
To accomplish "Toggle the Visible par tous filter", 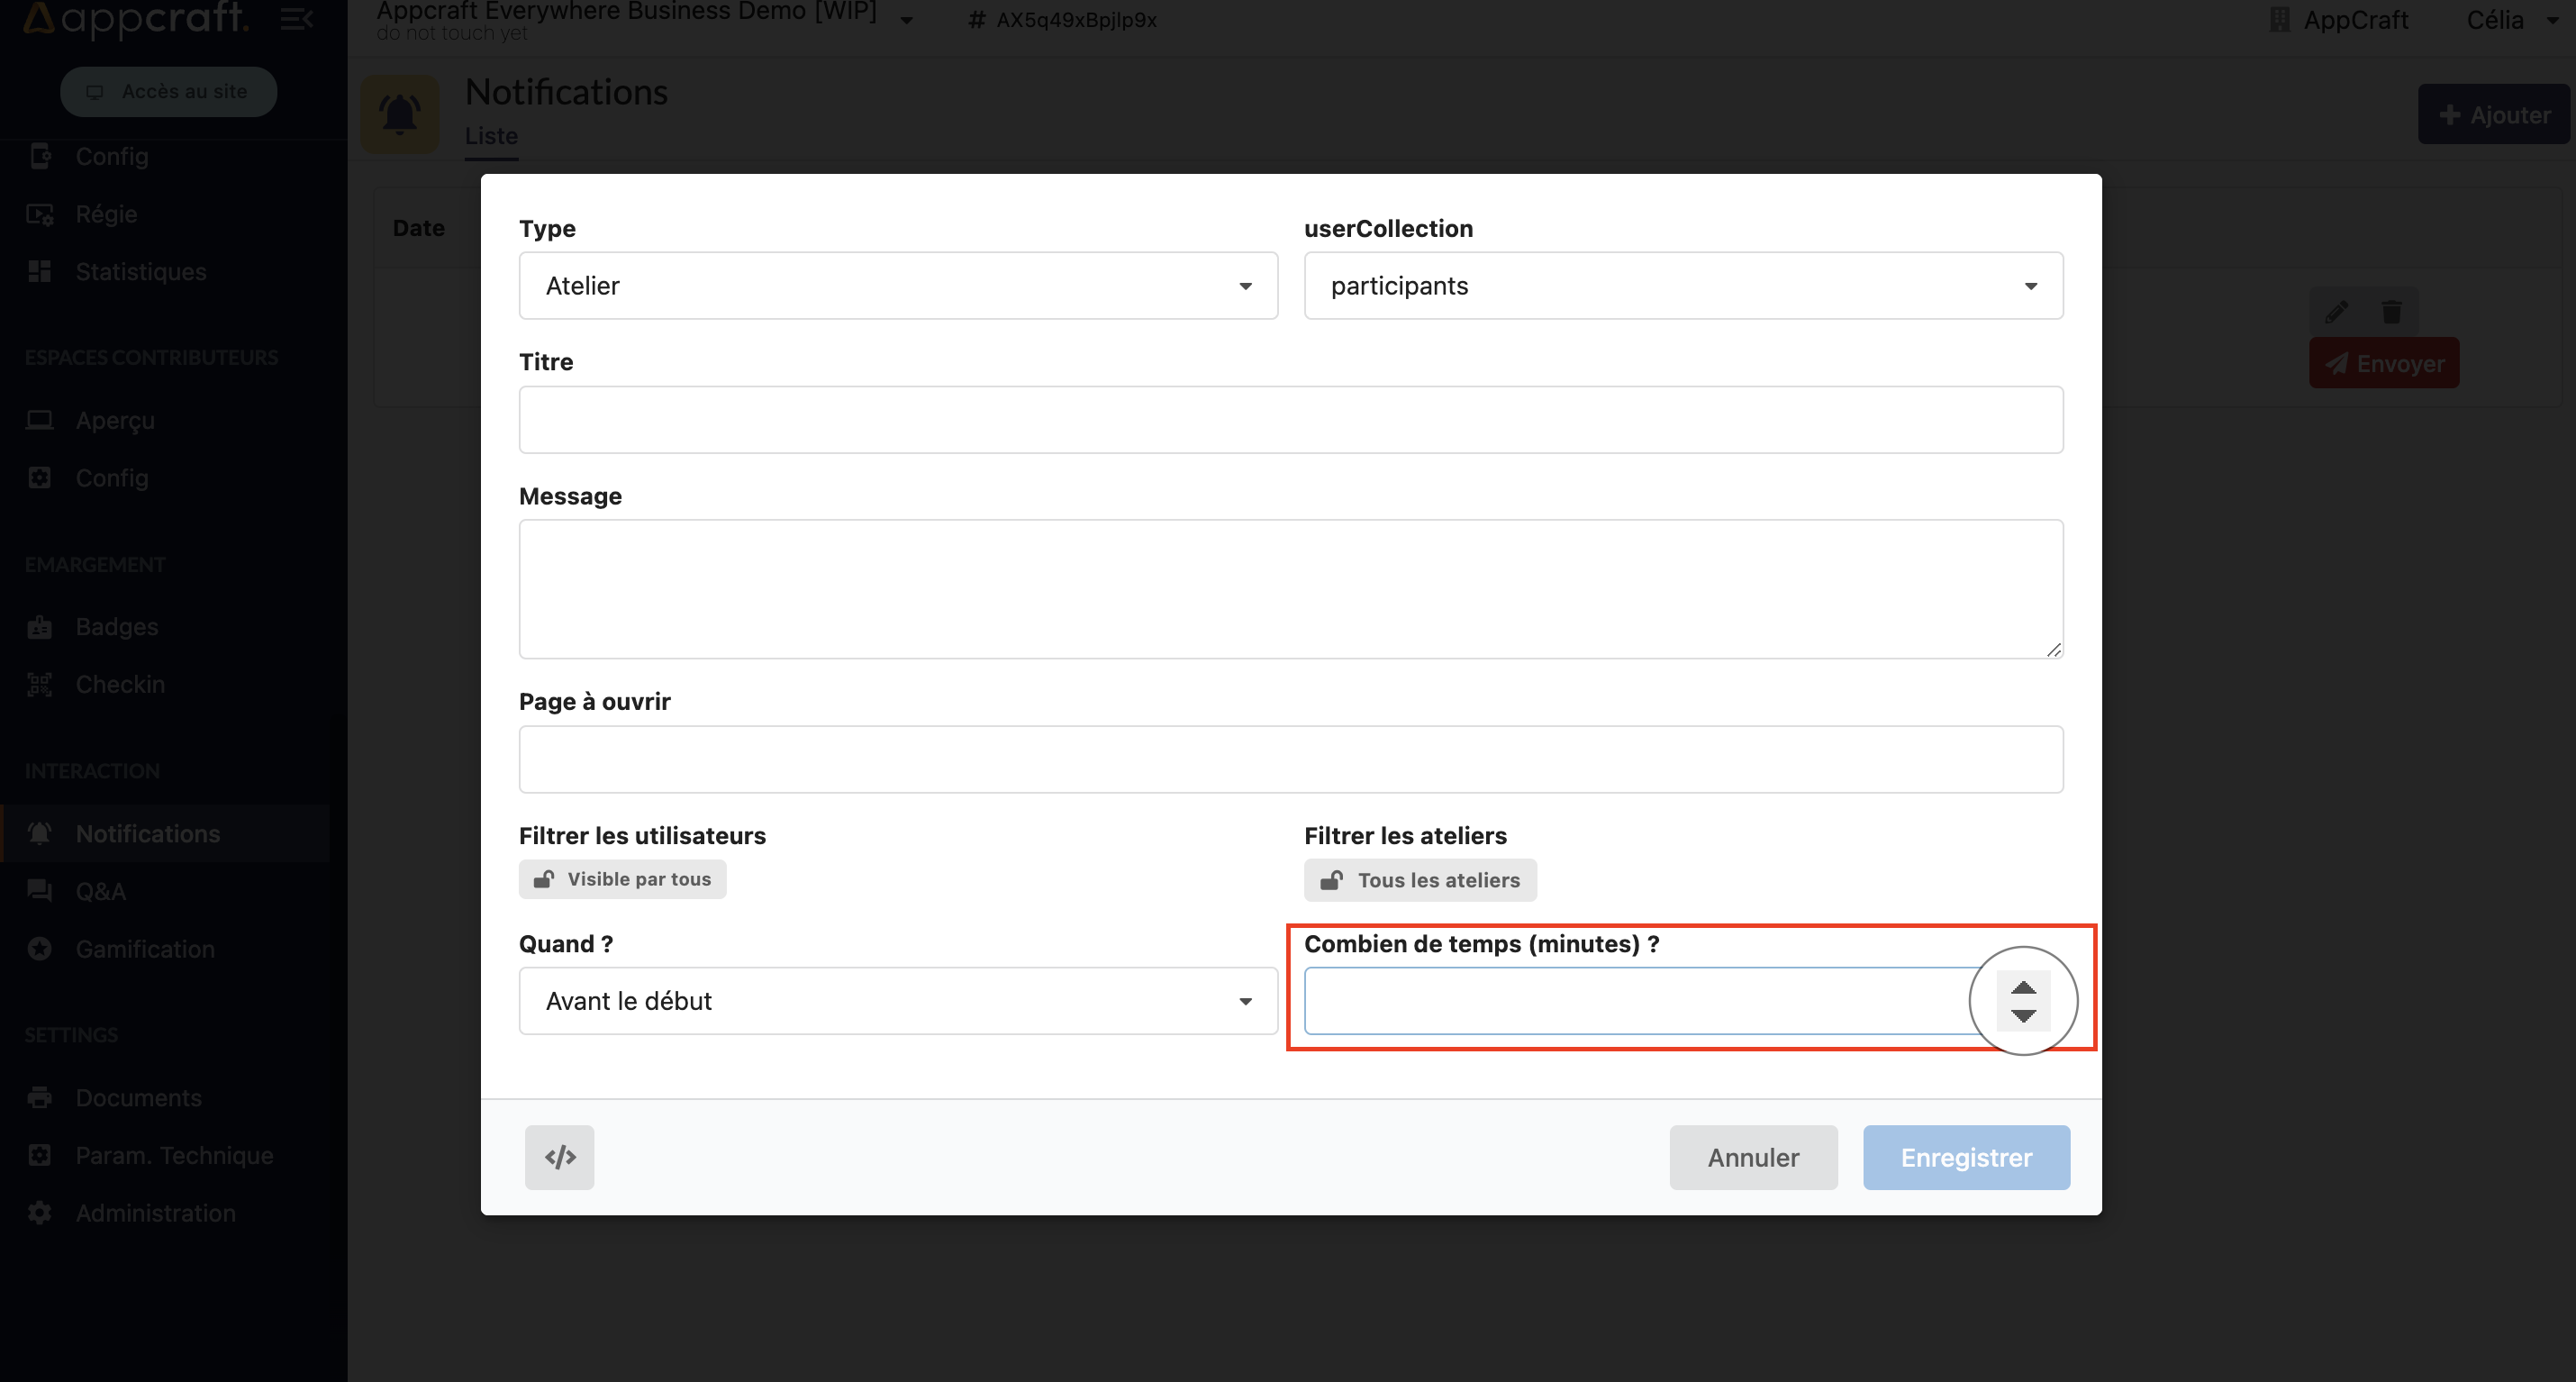I will click(622, 879).
